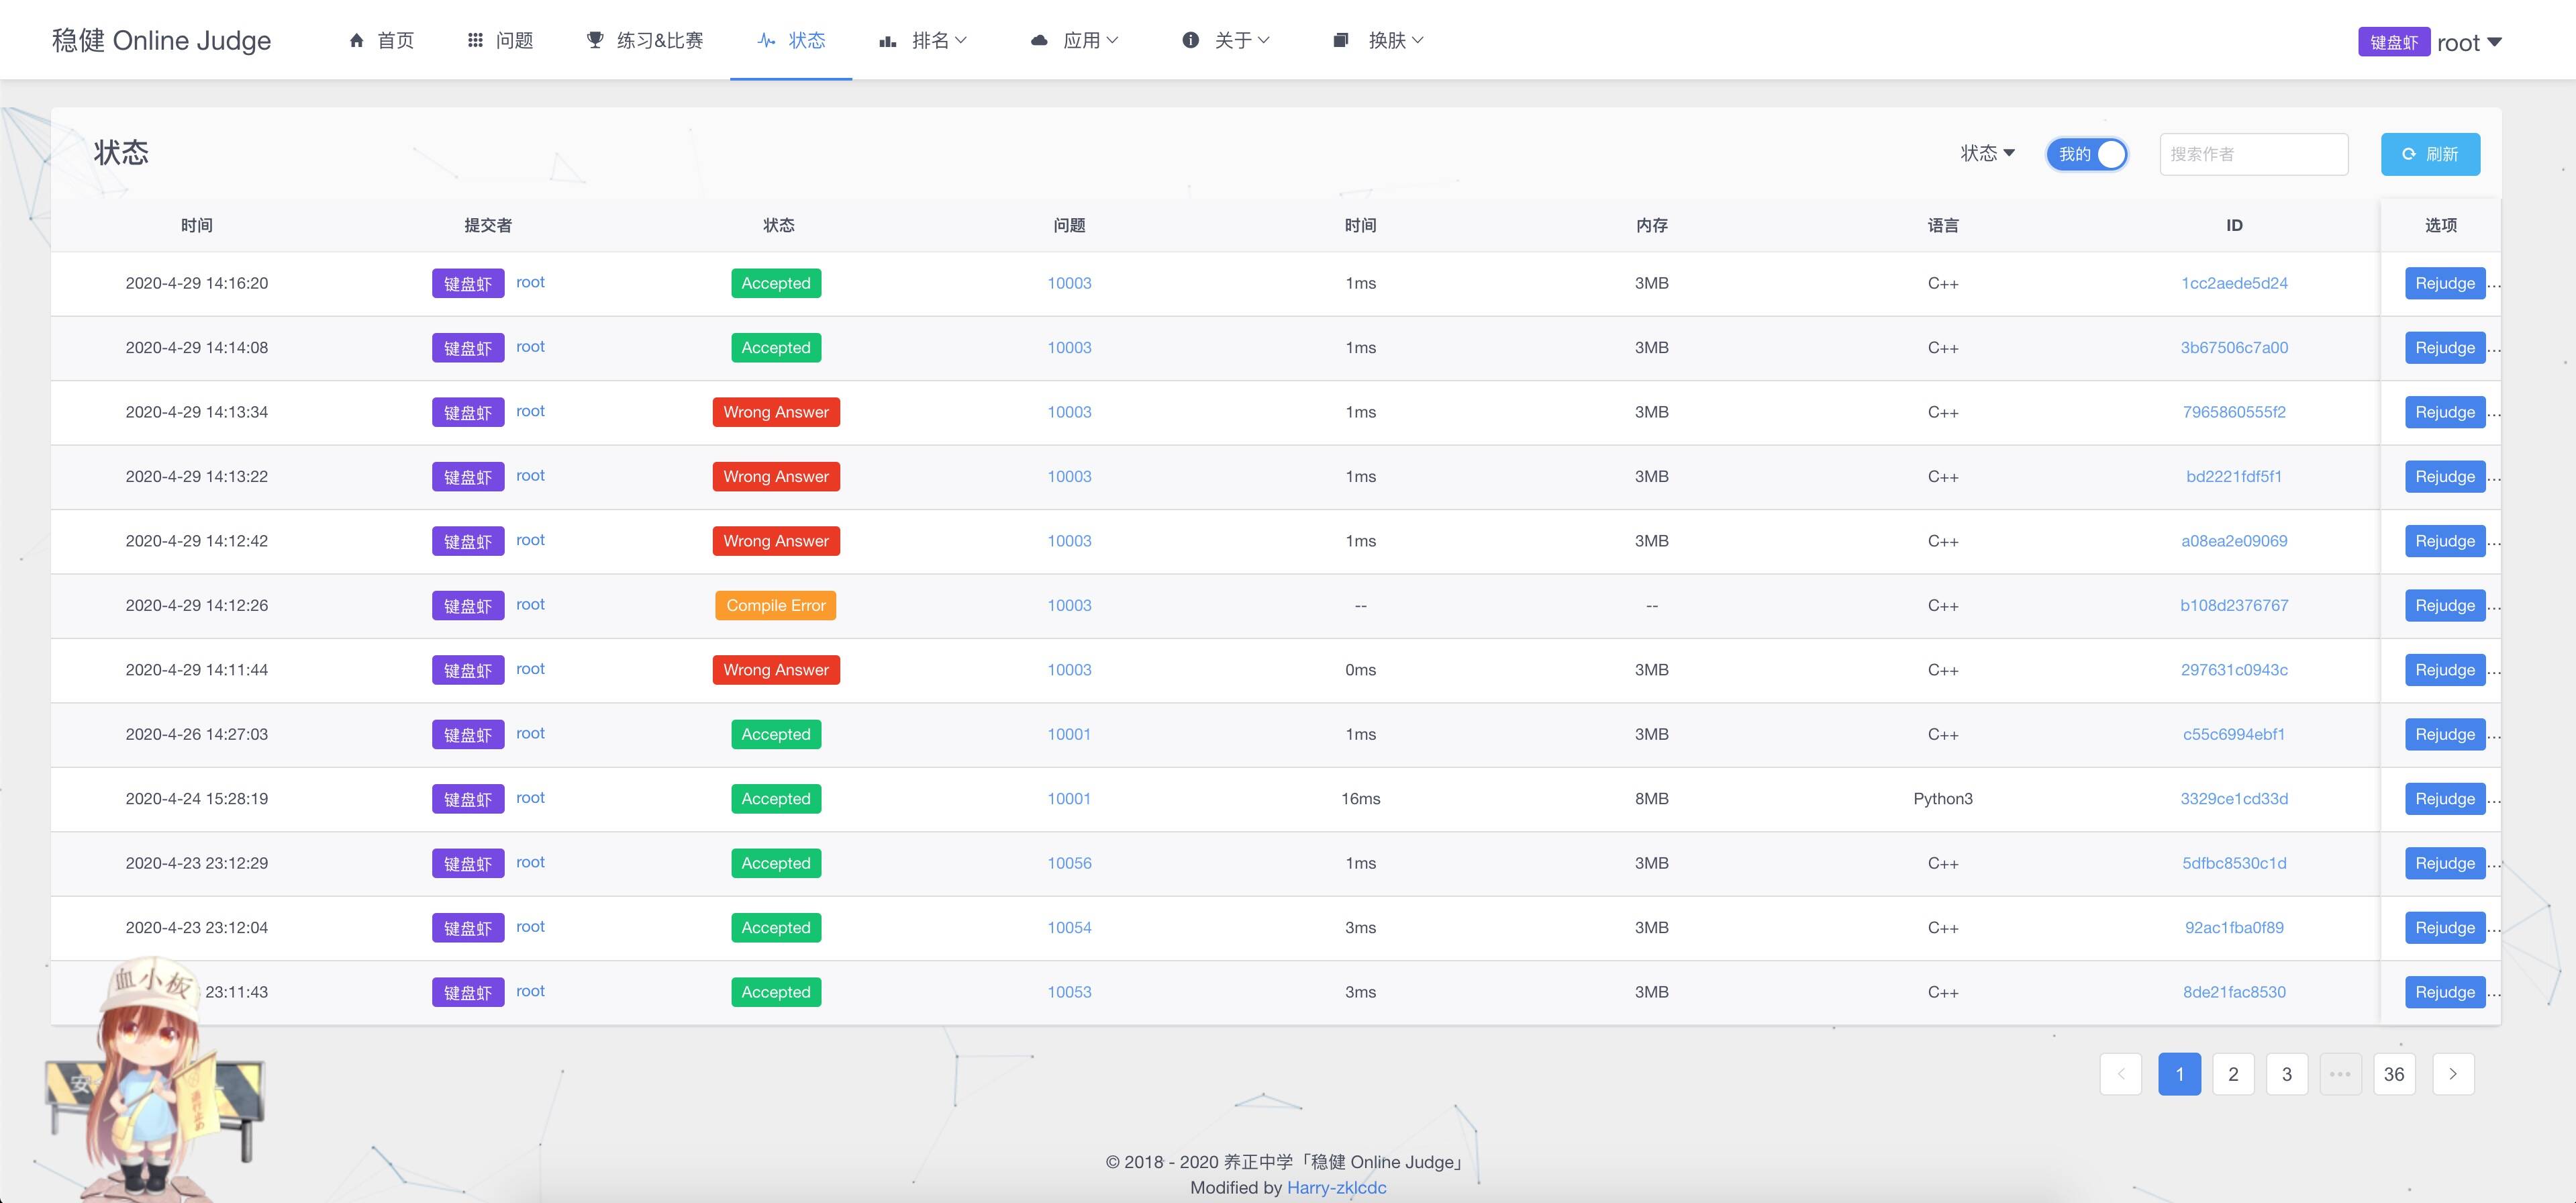Click the cloud icon beside 应用
The image size is (2576, 1203).
1039,40
